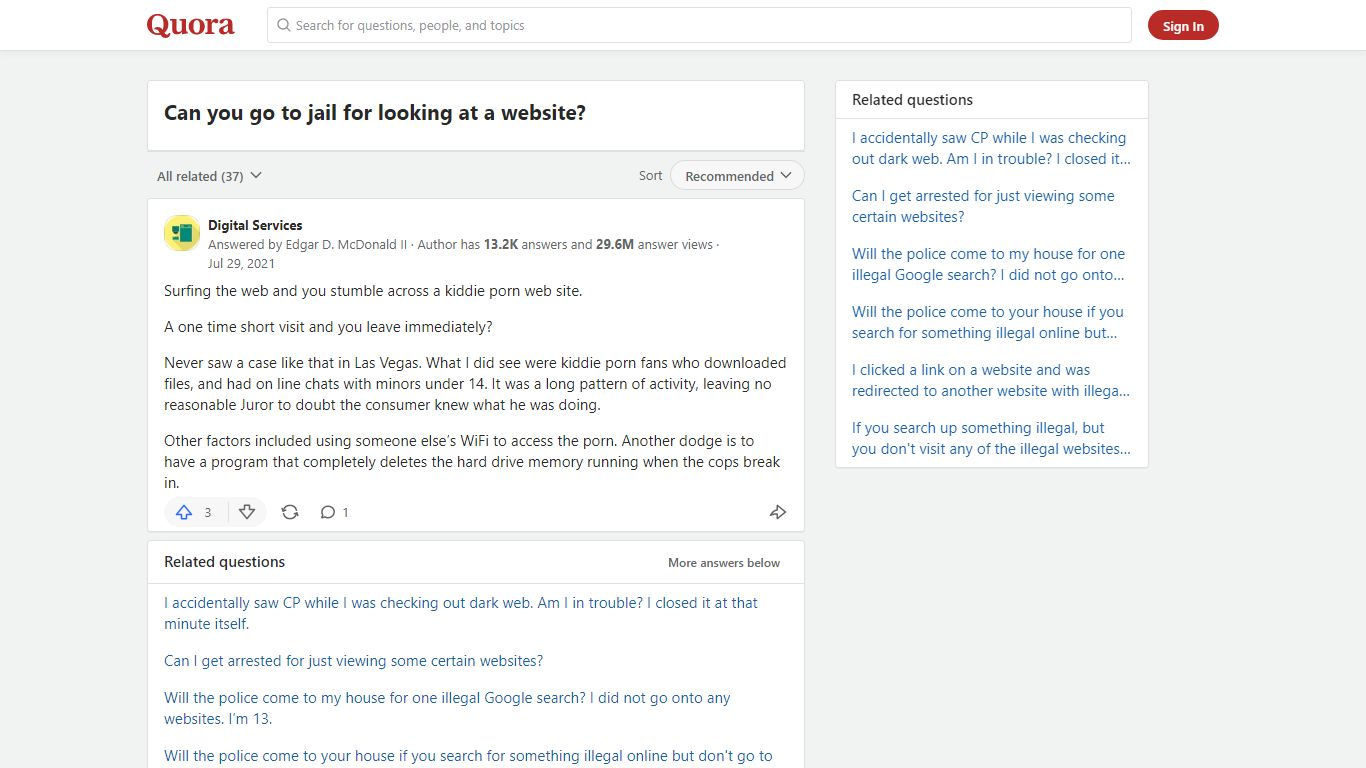Reshare the answer via circular arrows icon

tap(290, 512)
